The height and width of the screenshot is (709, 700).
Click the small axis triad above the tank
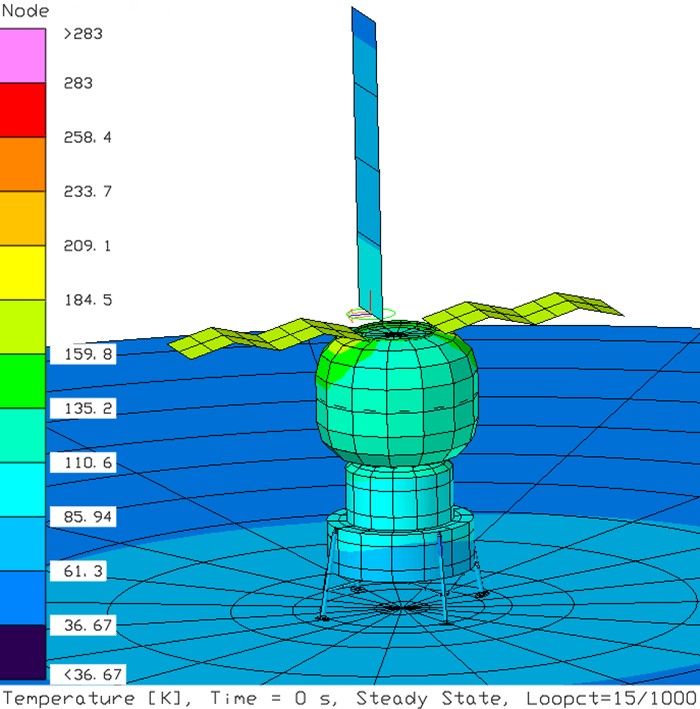(x=370, y=311)
